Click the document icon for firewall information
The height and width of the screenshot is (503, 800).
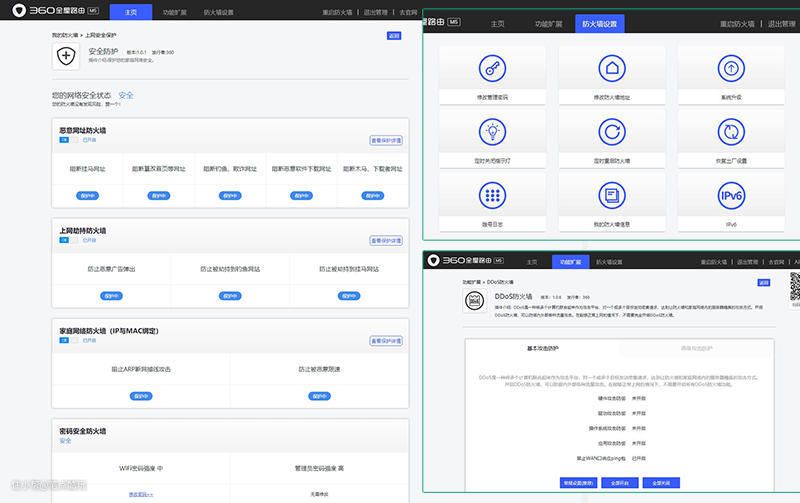pyautogui.click(x=611, y=194)
